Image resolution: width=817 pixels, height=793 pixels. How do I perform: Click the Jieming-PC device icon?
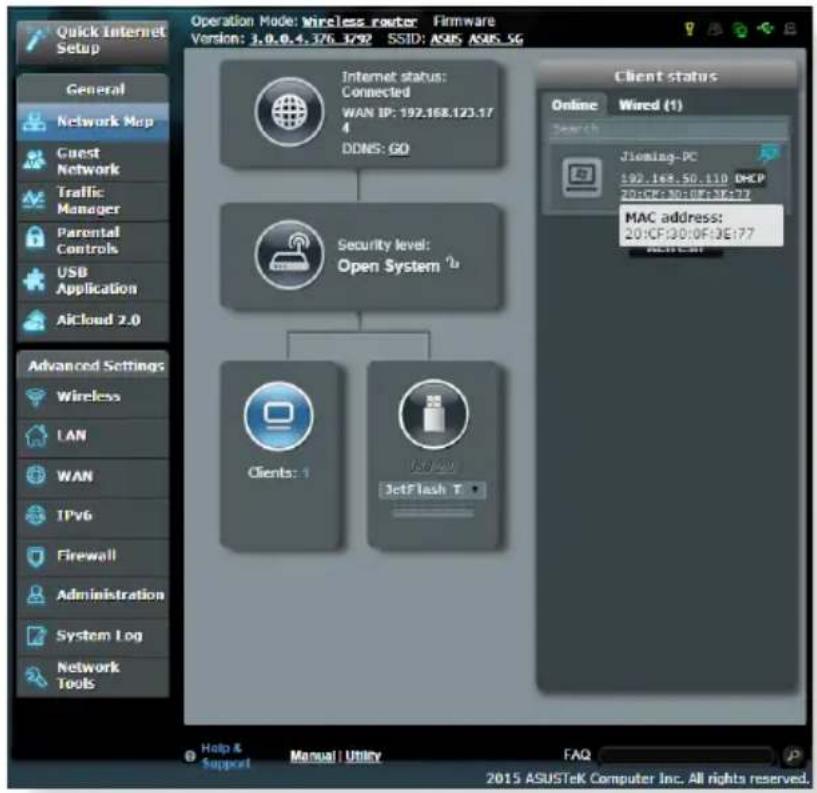(x=582, y=177)
